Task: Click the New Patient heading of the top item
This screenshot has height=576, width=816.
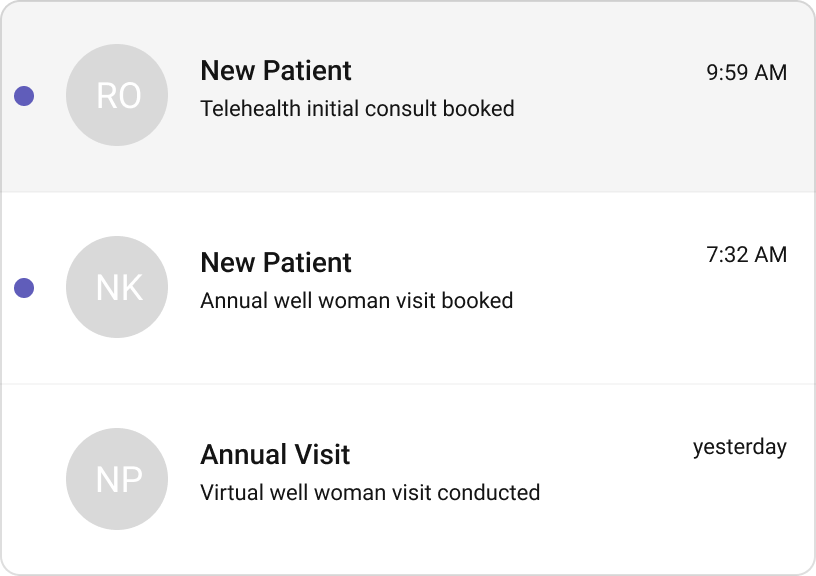Action: coord(276,71)
